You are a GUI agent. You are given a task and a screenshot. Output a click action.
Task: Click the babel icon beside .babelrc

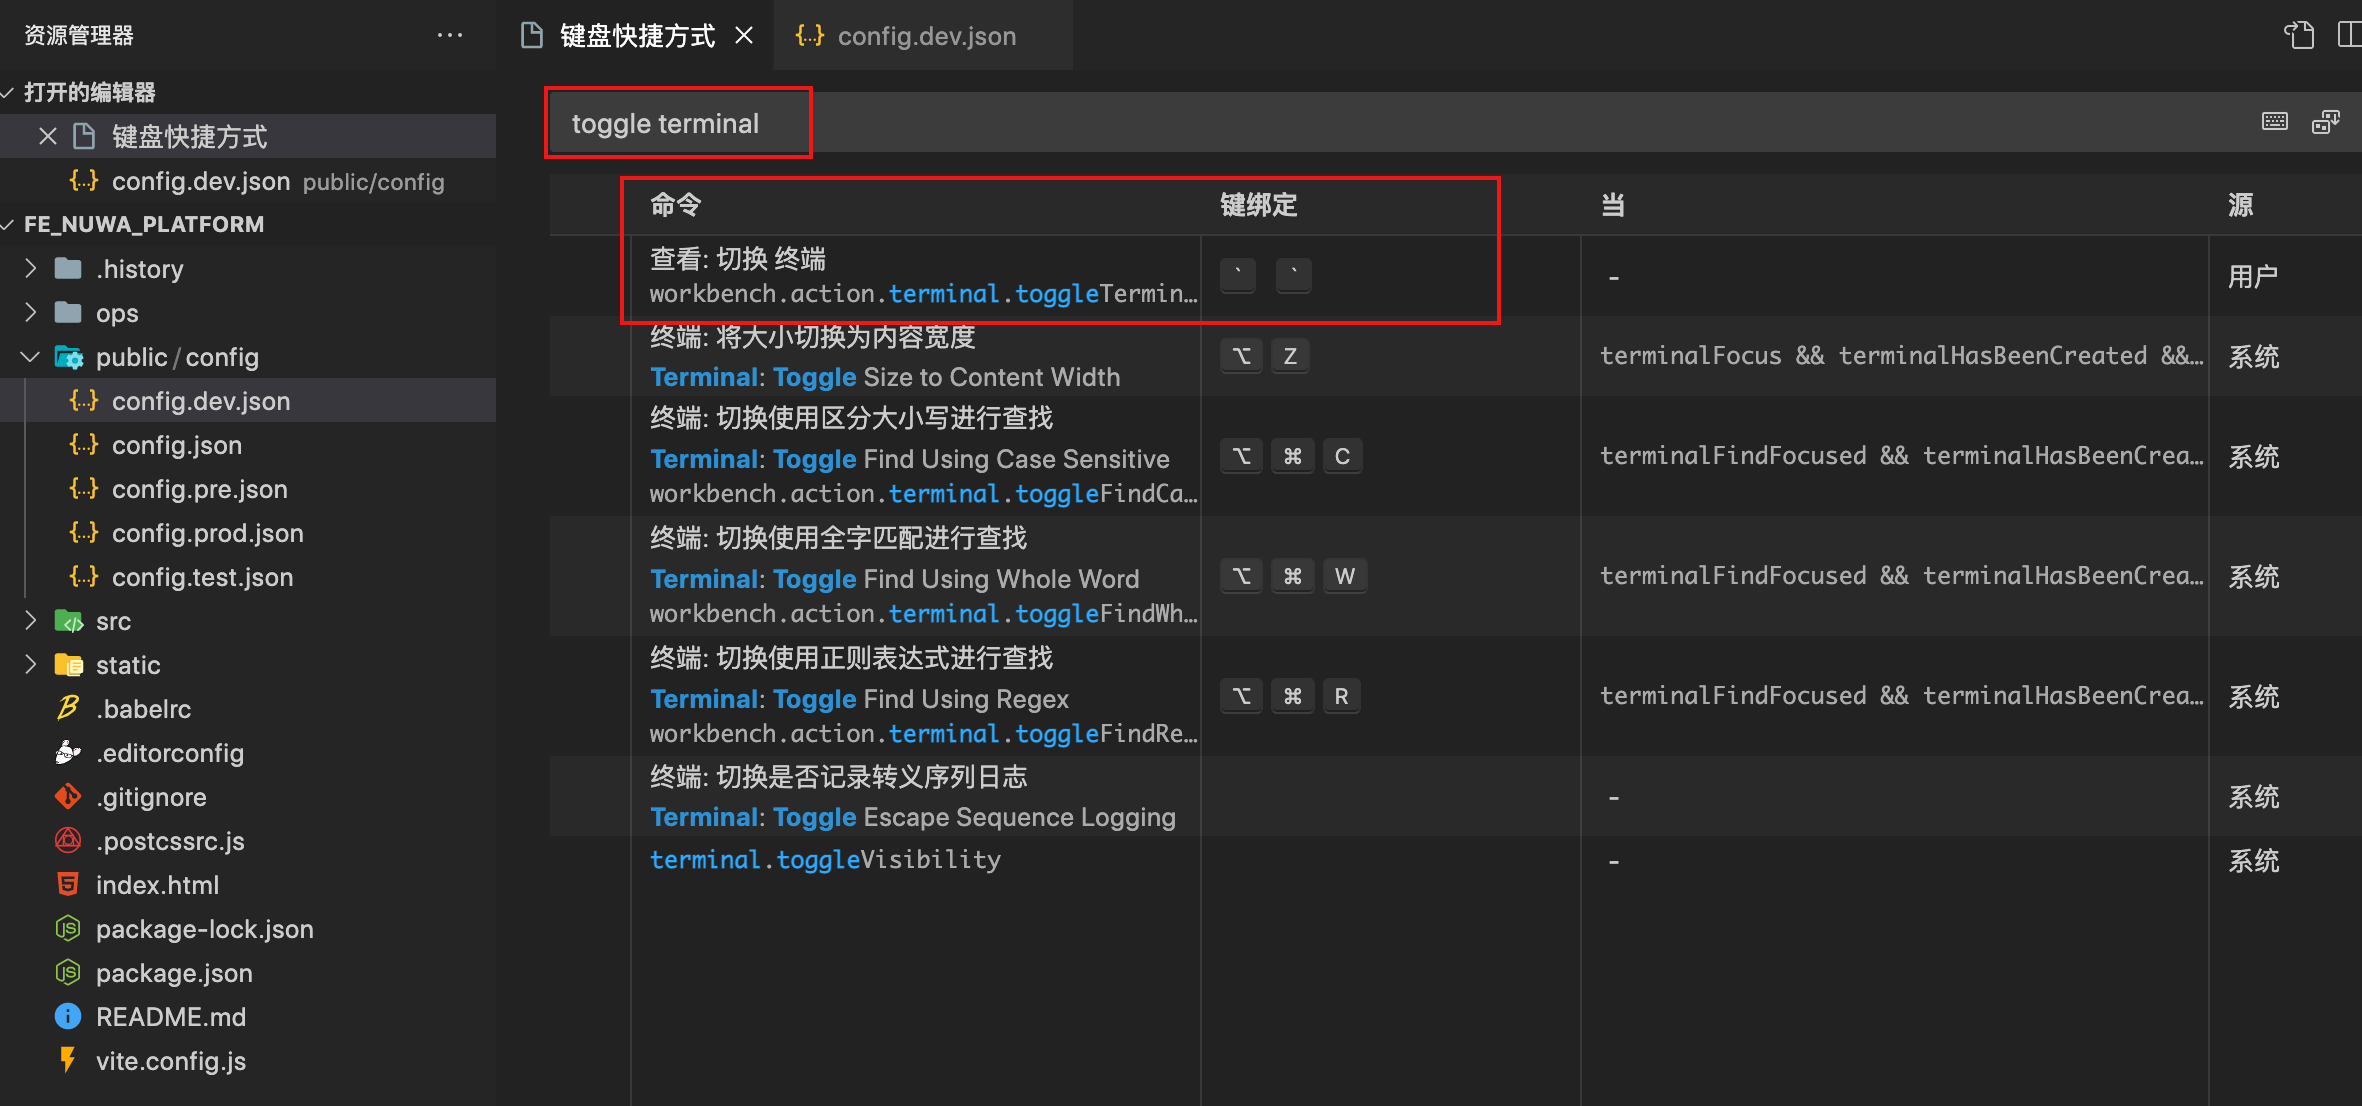coord(68,708)
